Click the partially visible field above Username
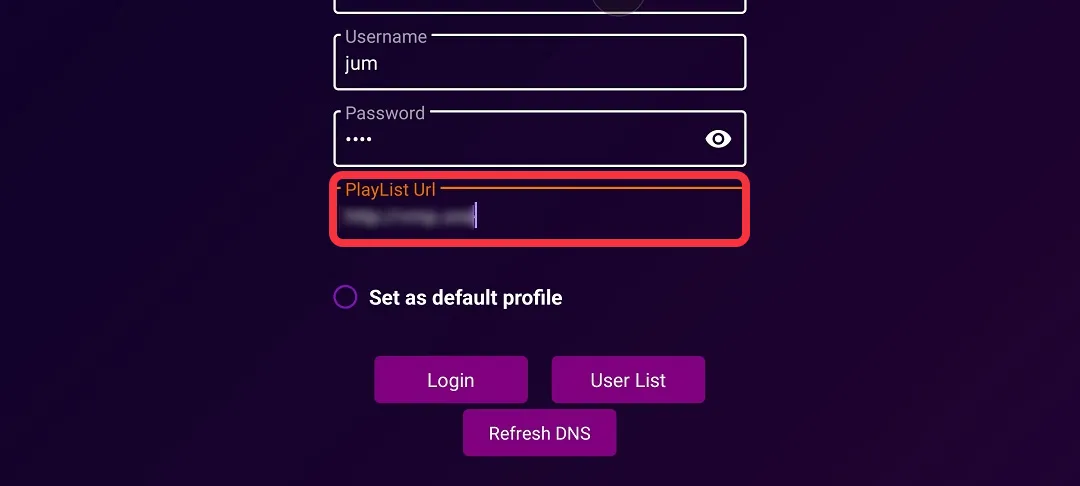The width and height of the screenshot is (1080, 486). pos(539,7)
